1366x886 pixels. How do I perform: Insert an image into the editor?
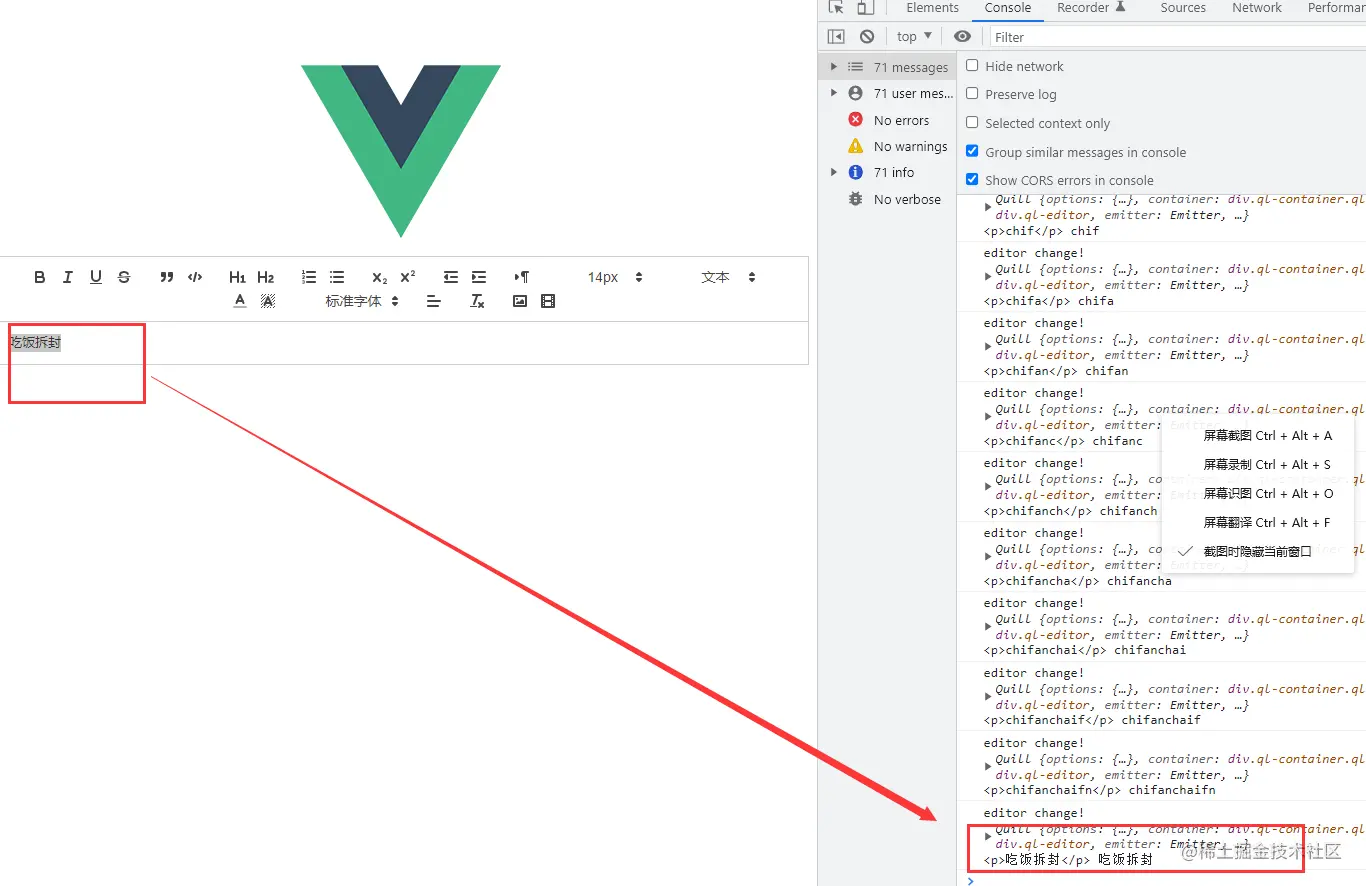520,301
